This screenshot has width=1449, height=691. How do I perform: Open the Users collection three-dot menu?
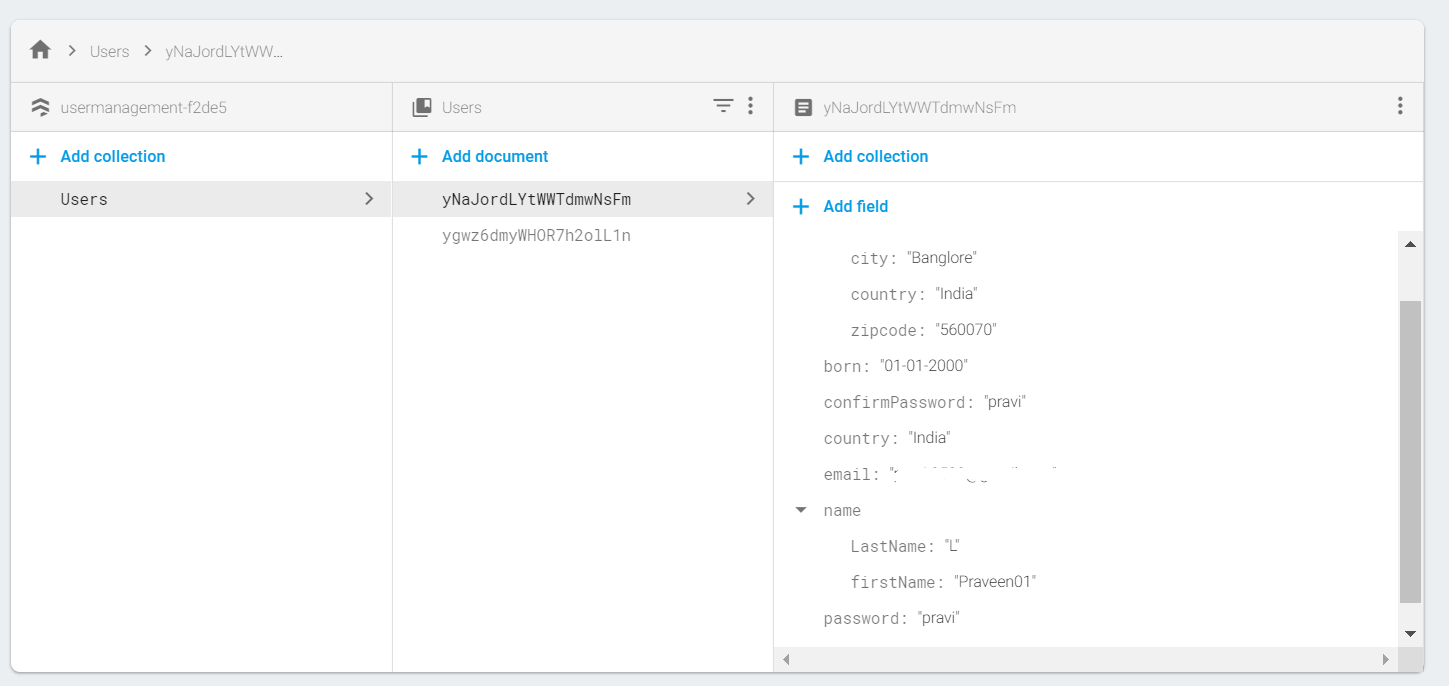(750, 106)
